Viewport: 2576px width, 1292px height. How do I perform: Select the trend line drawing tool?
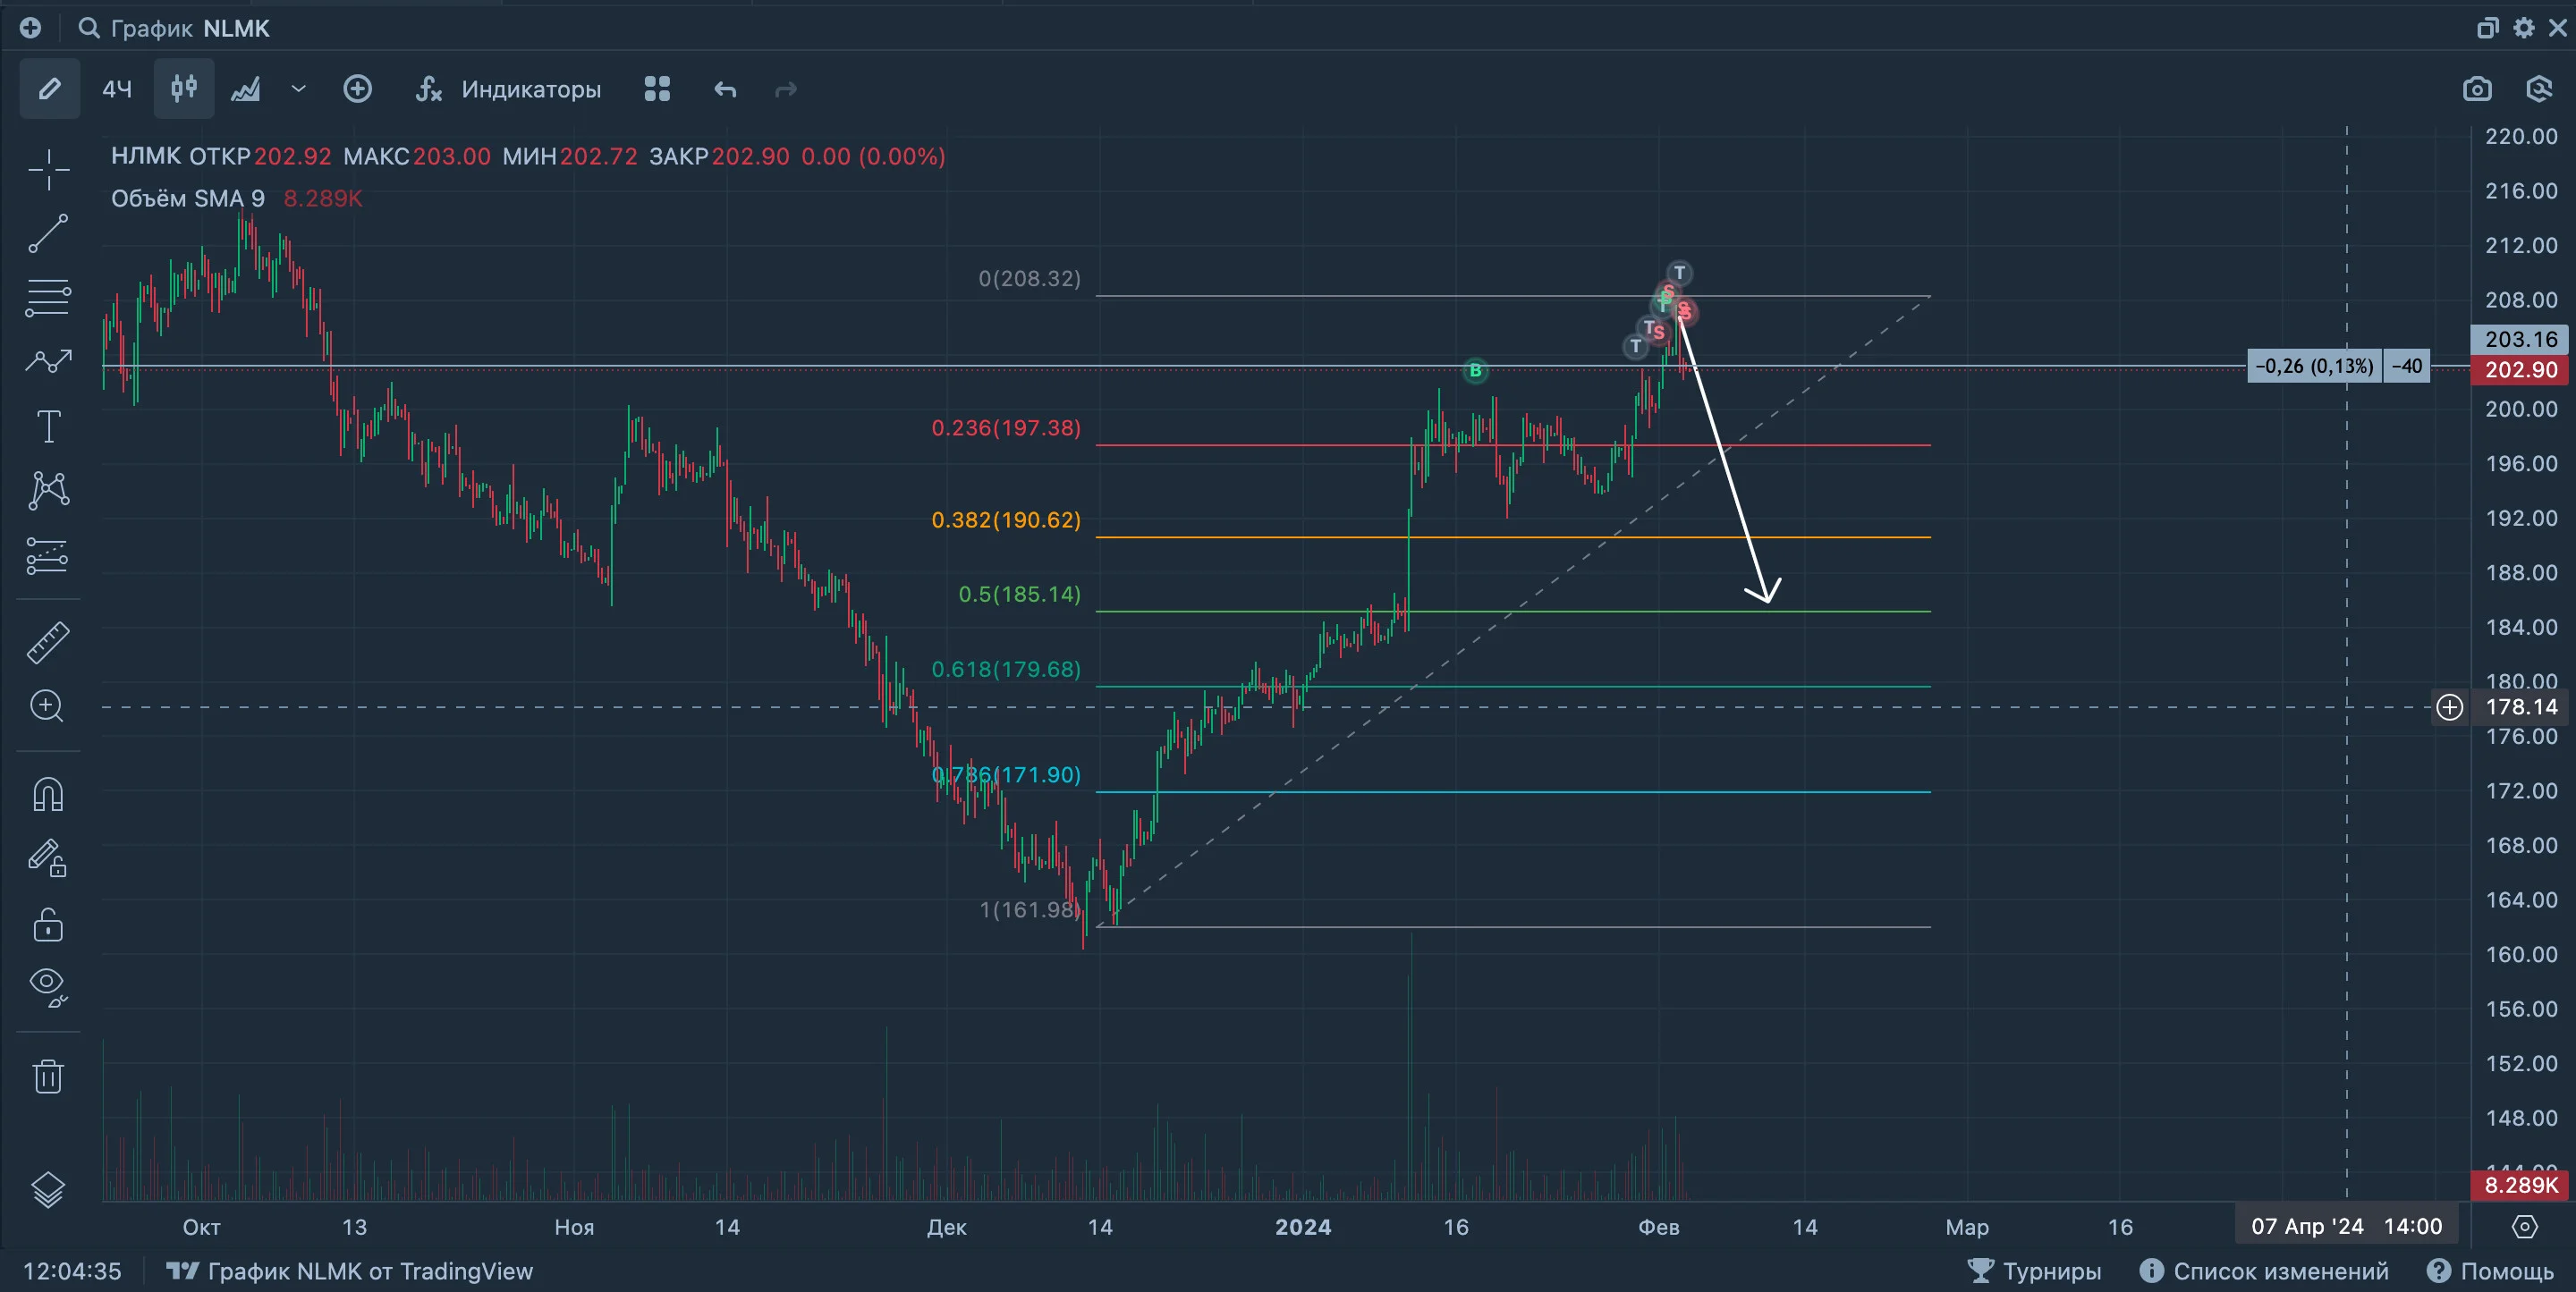(48, 233)
